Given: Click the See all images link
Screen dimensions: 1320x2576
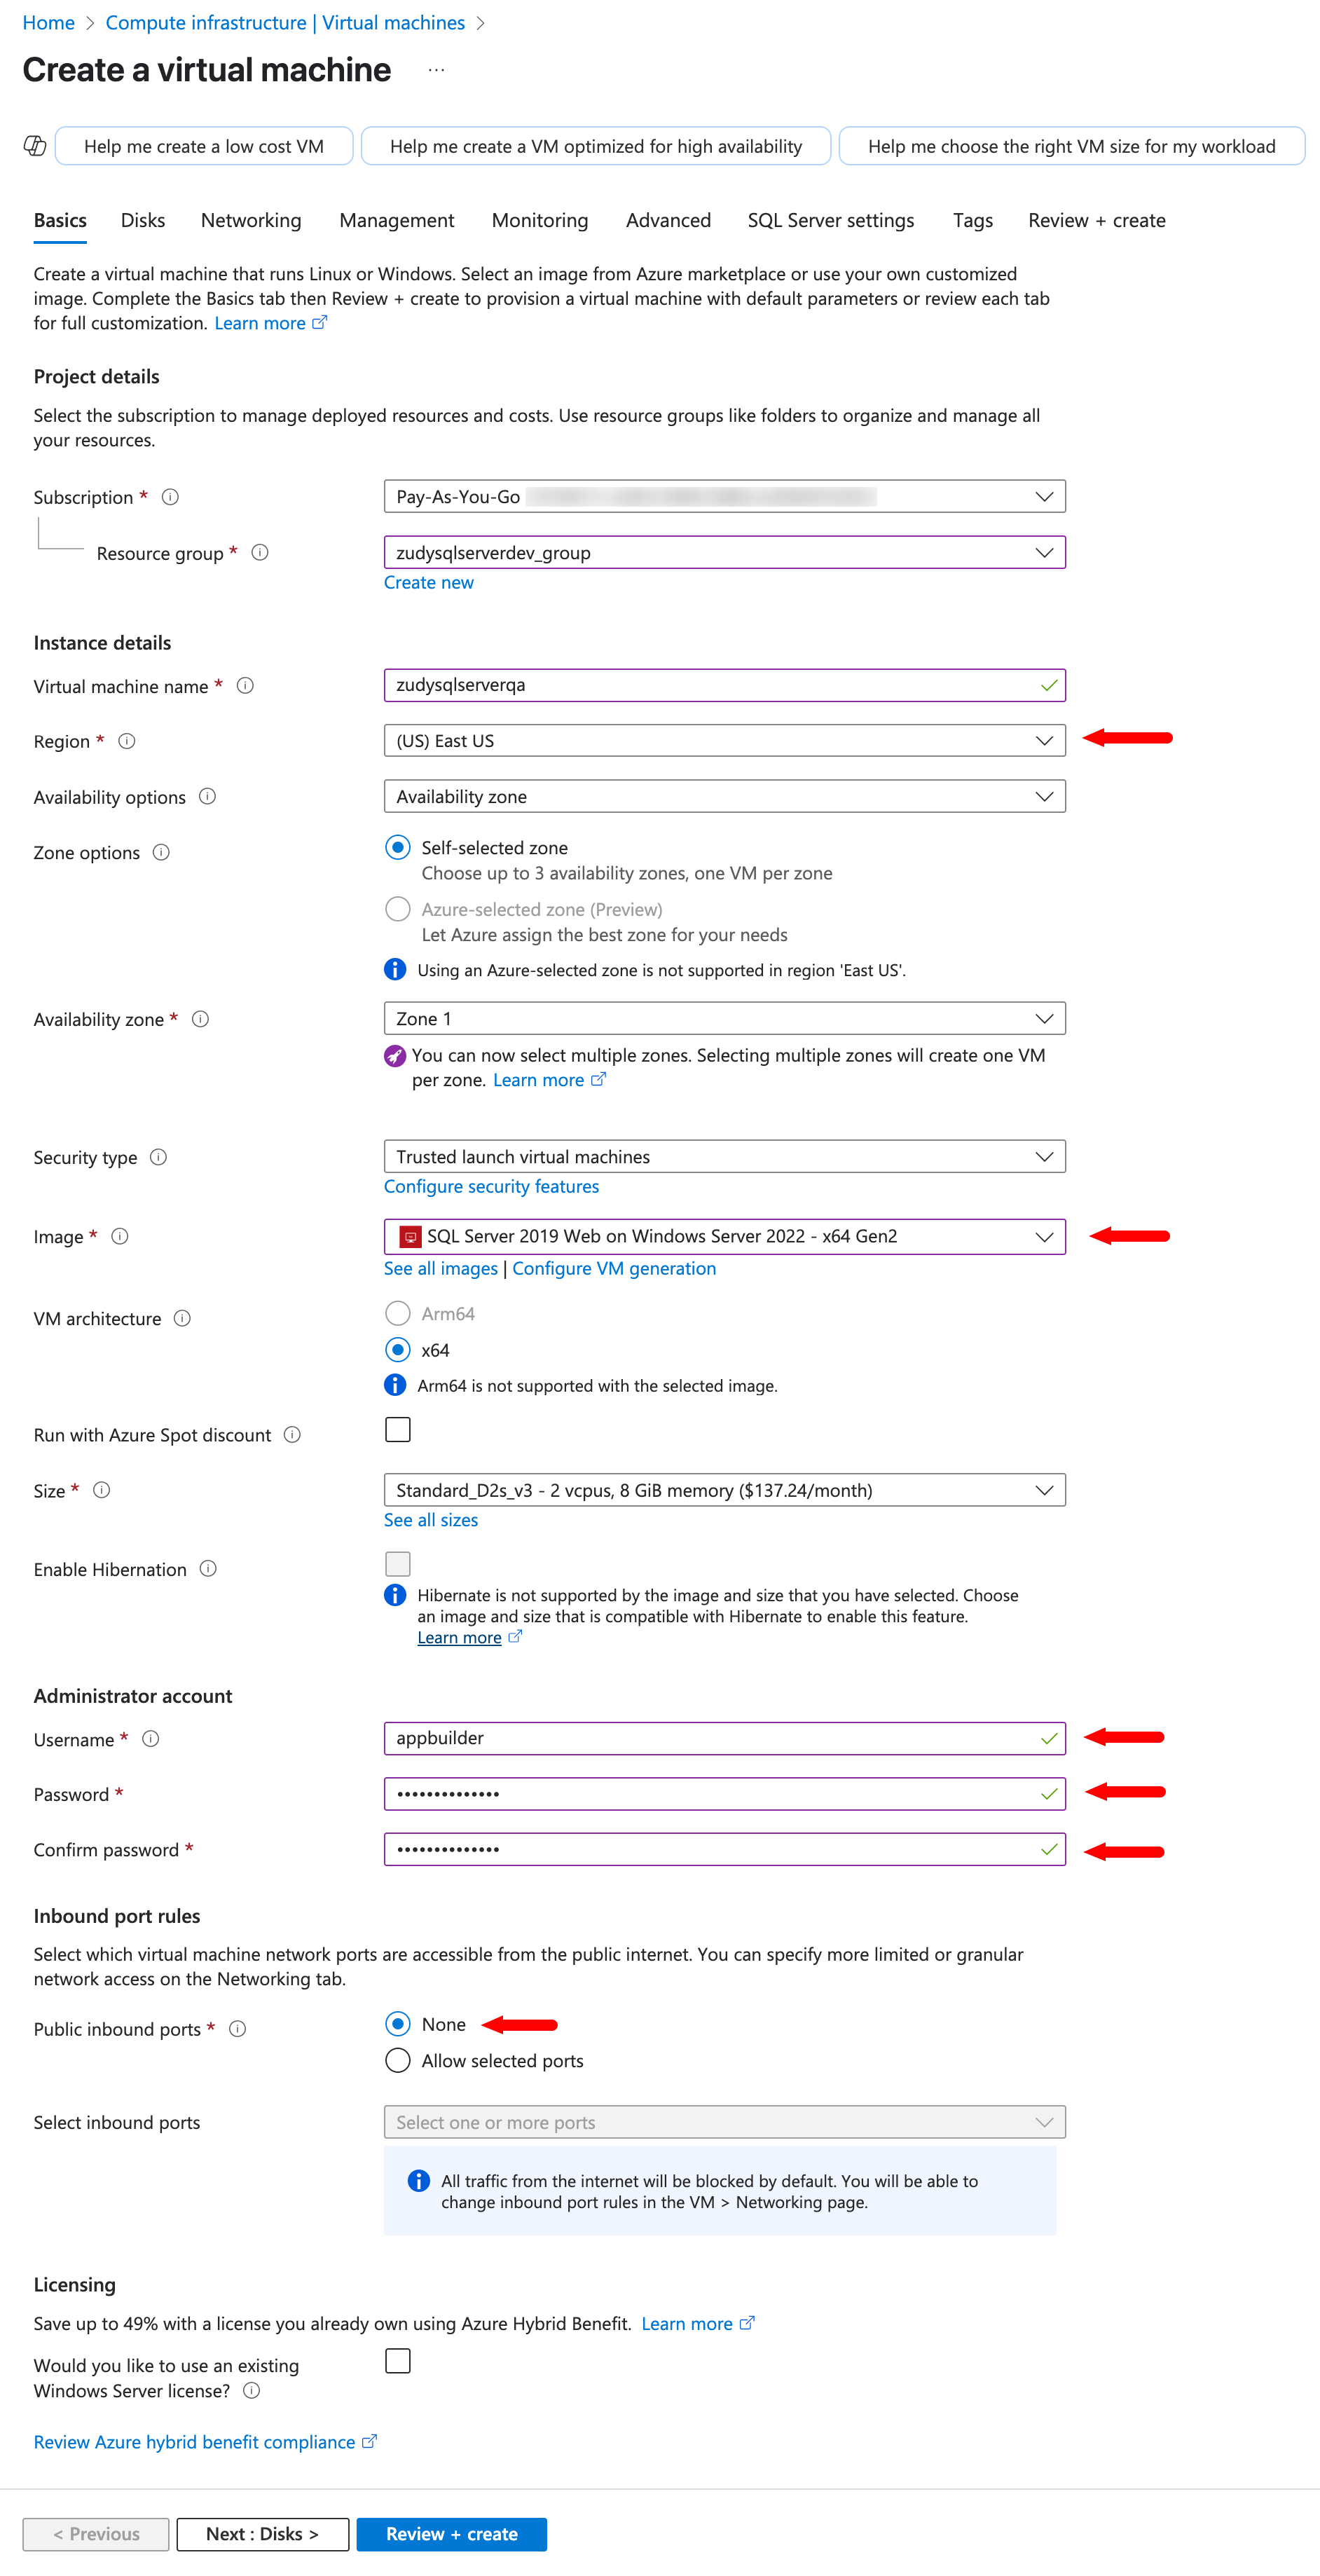Looking at the screenshot, I should tap(441, 1268).
